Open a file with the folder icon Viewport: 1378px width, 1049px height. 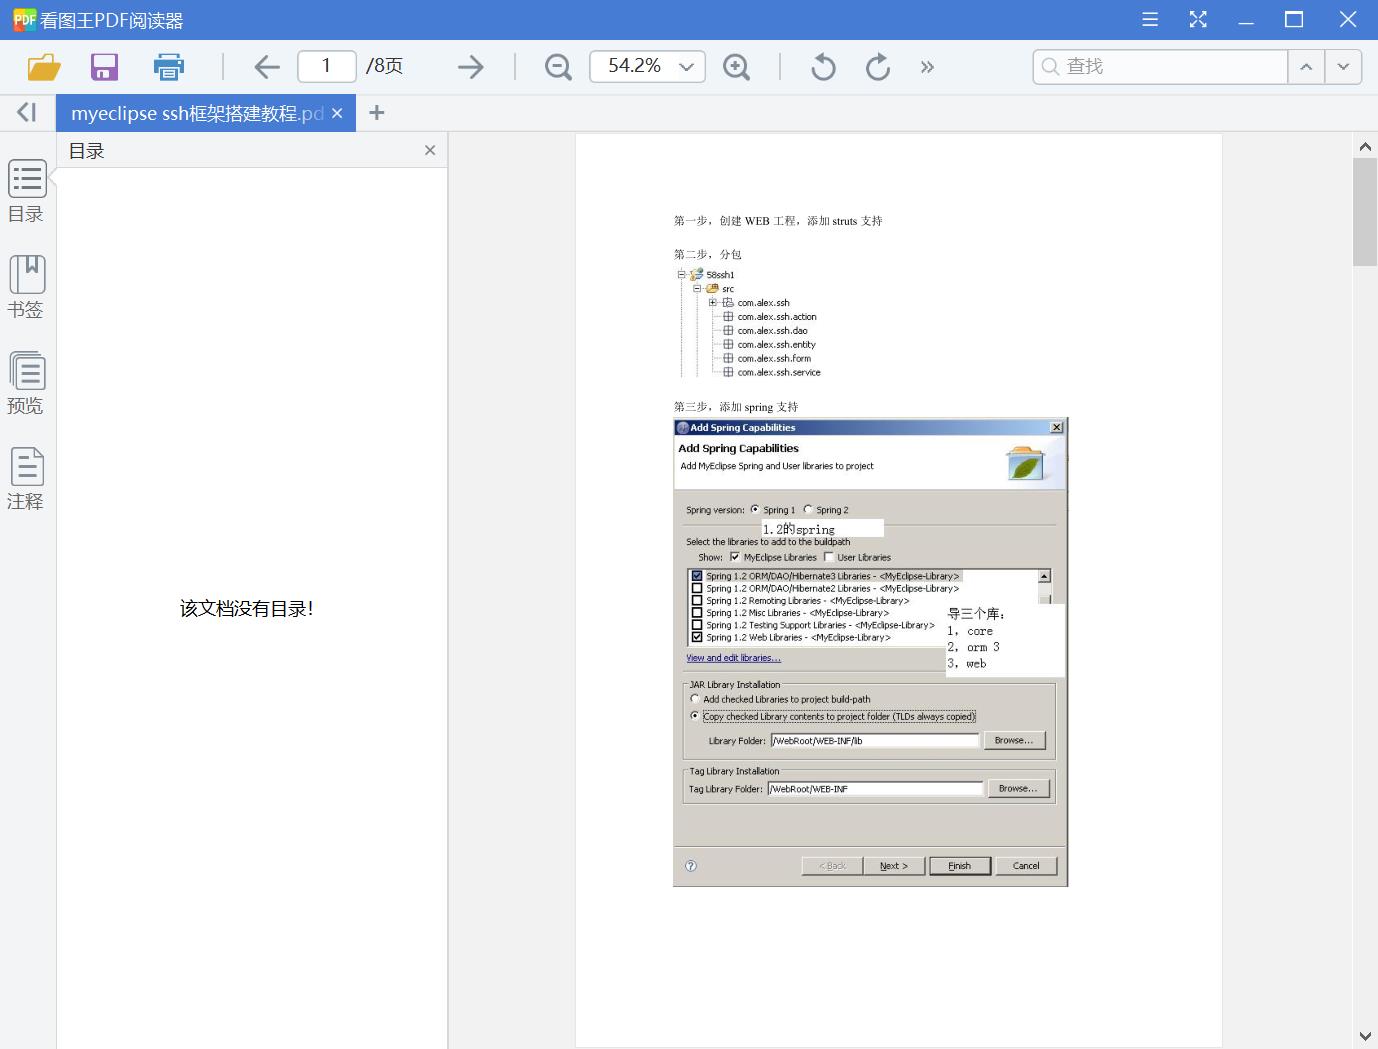44,67
